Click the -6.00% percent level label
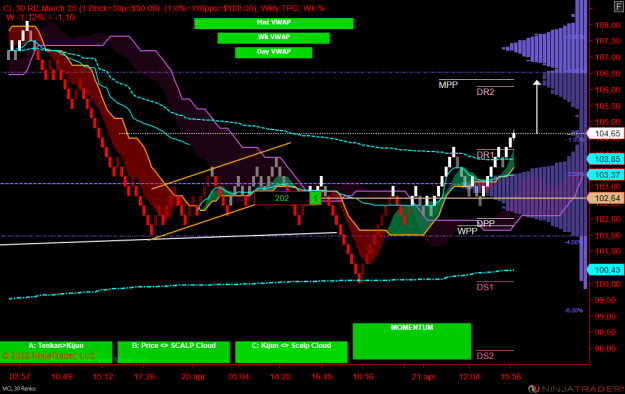This screenshot has width=625, height=394. pyautogui.click(x=574, y=311)
